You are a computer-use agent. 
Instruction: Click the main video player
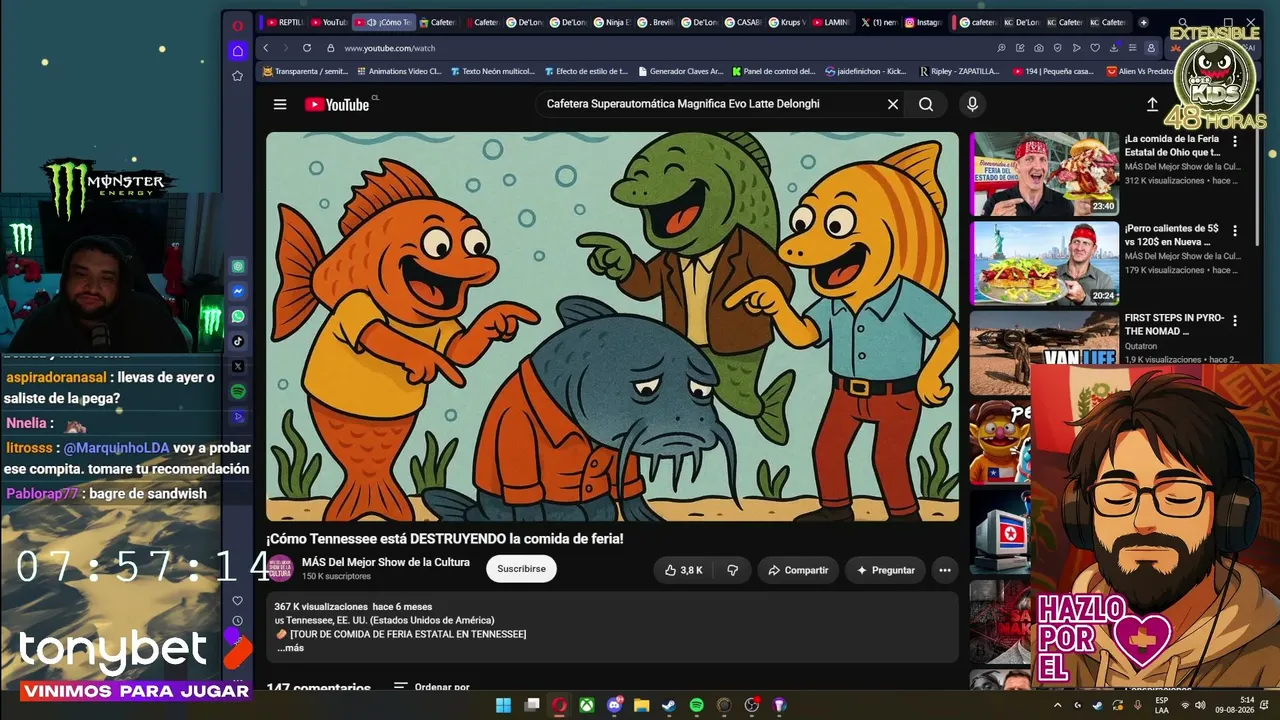[612, 326]
